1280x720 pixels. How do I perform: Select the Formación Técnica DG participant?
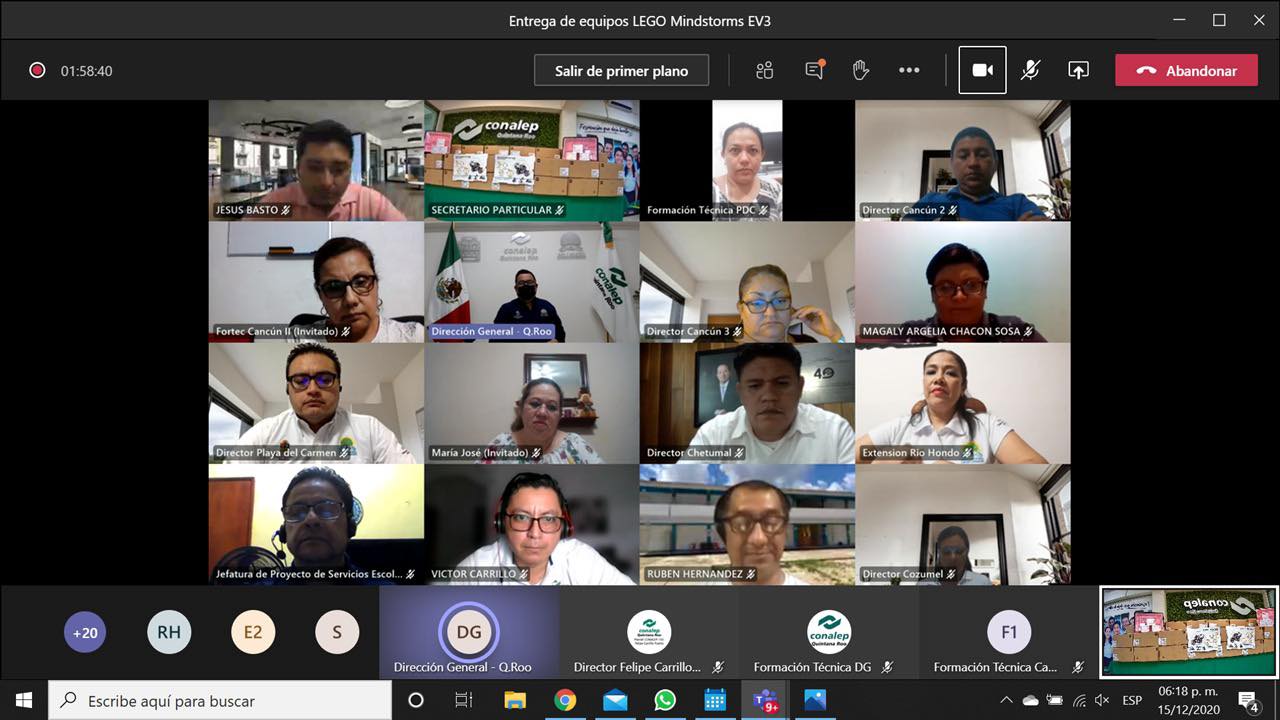[x=829, y=634]
